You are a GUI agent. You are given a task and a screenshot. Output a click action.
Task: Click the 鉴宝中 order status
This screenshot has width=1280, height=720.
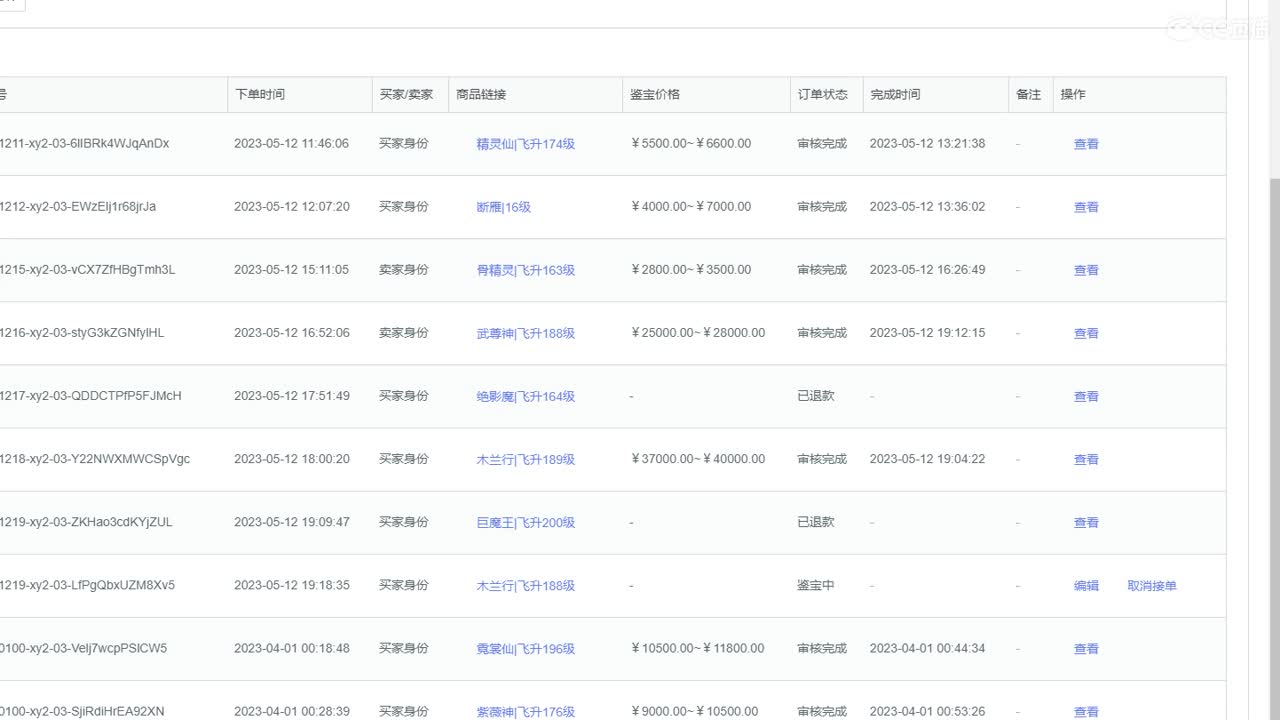point(816,585)
